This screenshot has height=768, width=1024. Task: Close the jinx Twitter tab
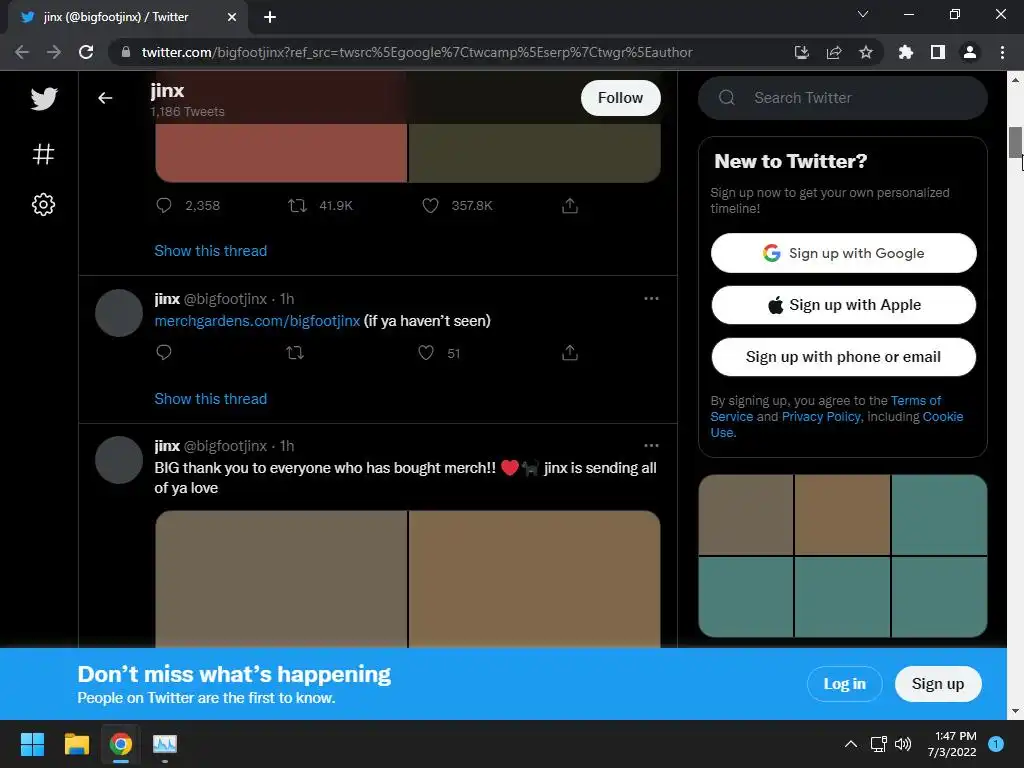coord(232,17)
